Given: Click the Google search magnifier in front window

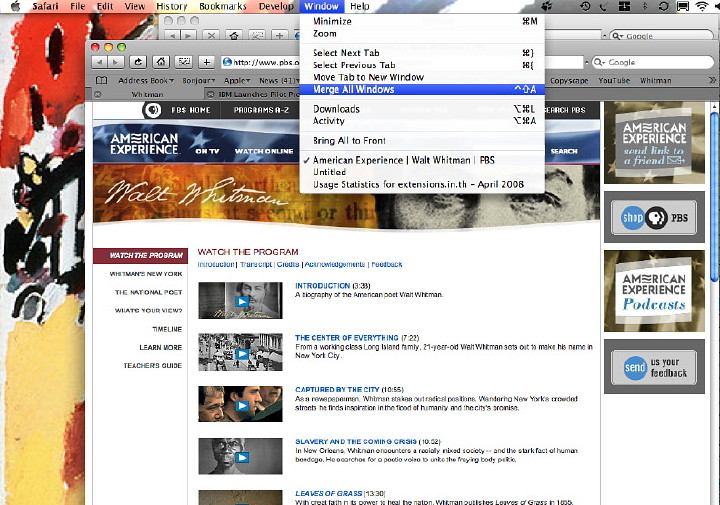Looking at the screenshot, I should coord(598,62).
